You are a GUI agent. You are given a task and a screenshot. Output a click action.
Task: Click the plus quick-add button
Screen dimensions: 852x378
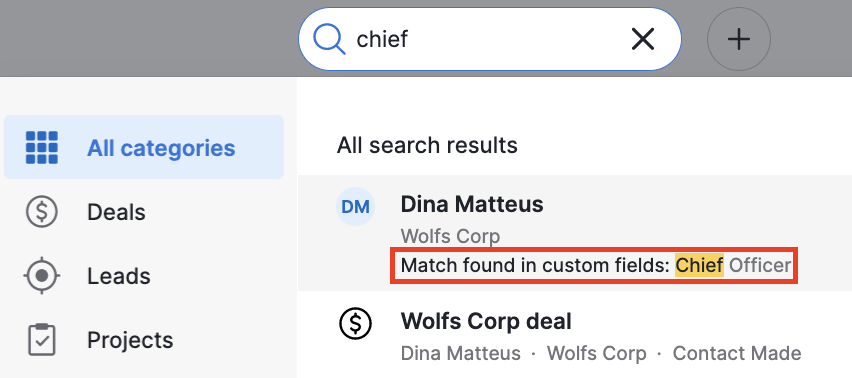tap(738, 39)
